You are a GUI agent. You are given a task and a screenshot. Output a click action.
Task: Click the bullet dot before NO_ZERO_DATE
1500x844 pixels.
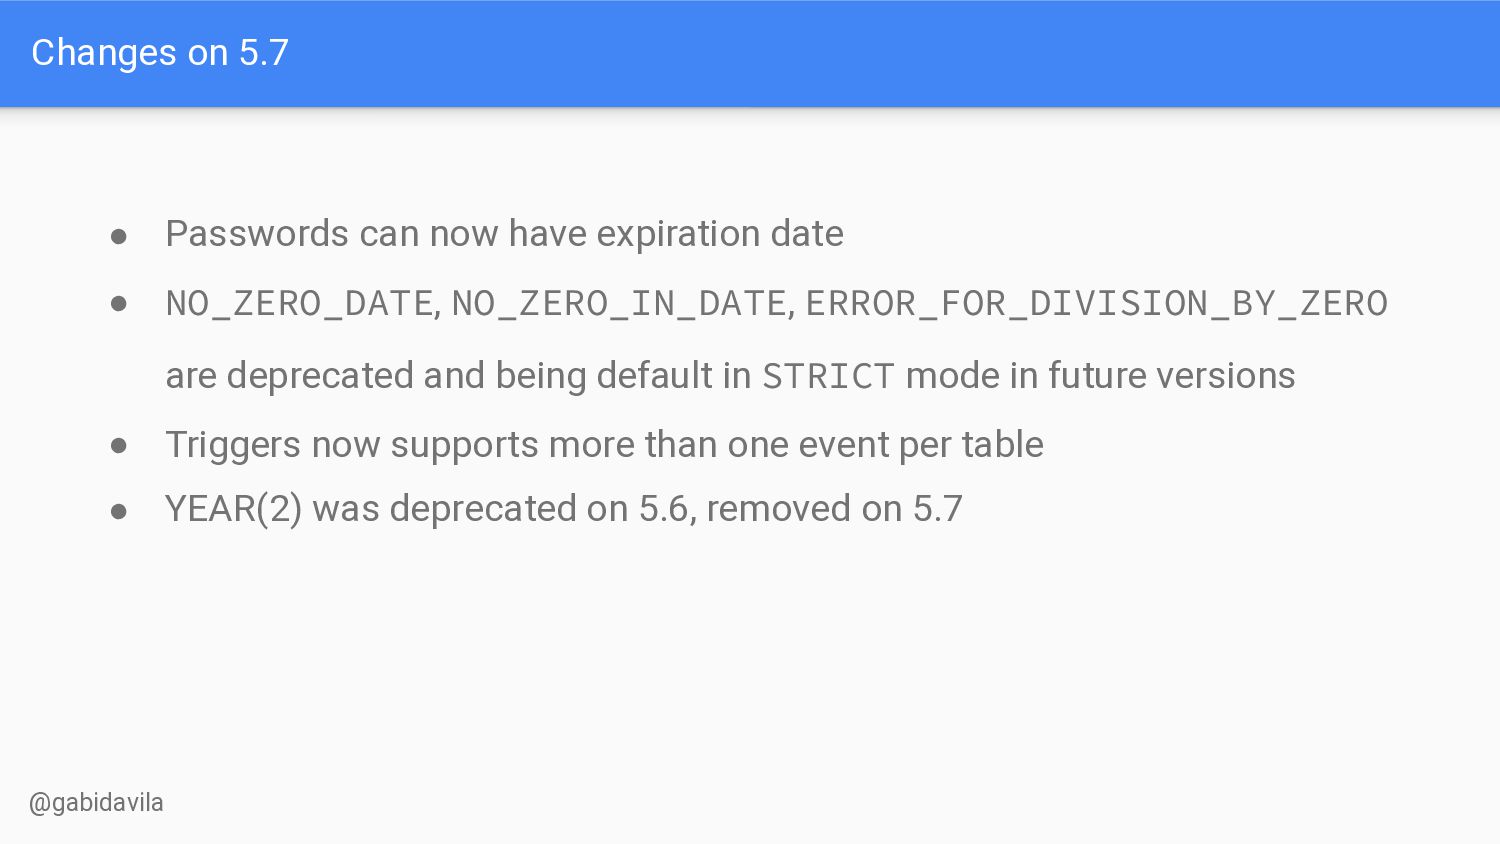click(x=119, y=303)
